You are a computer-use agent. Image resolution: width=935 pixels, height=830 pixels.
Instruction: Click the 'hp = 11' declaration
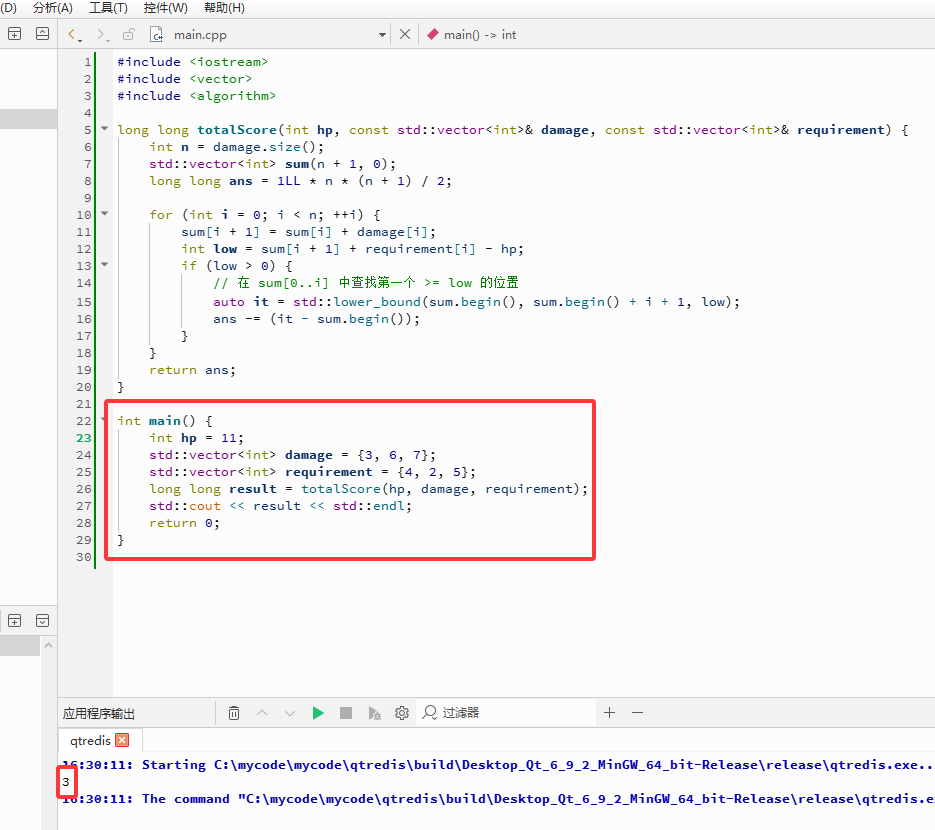[x=196, y=438]
